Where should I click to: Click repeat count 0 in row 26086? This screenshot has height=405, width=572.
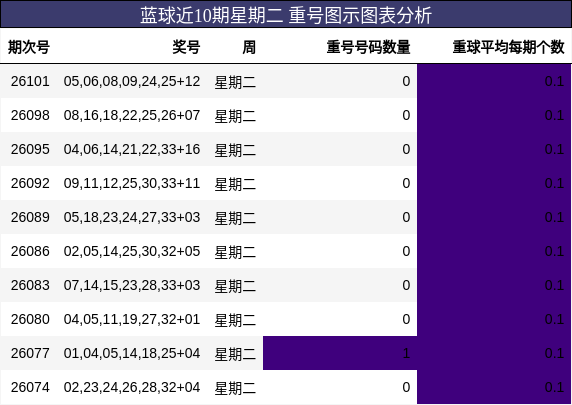tap(406, 251)
